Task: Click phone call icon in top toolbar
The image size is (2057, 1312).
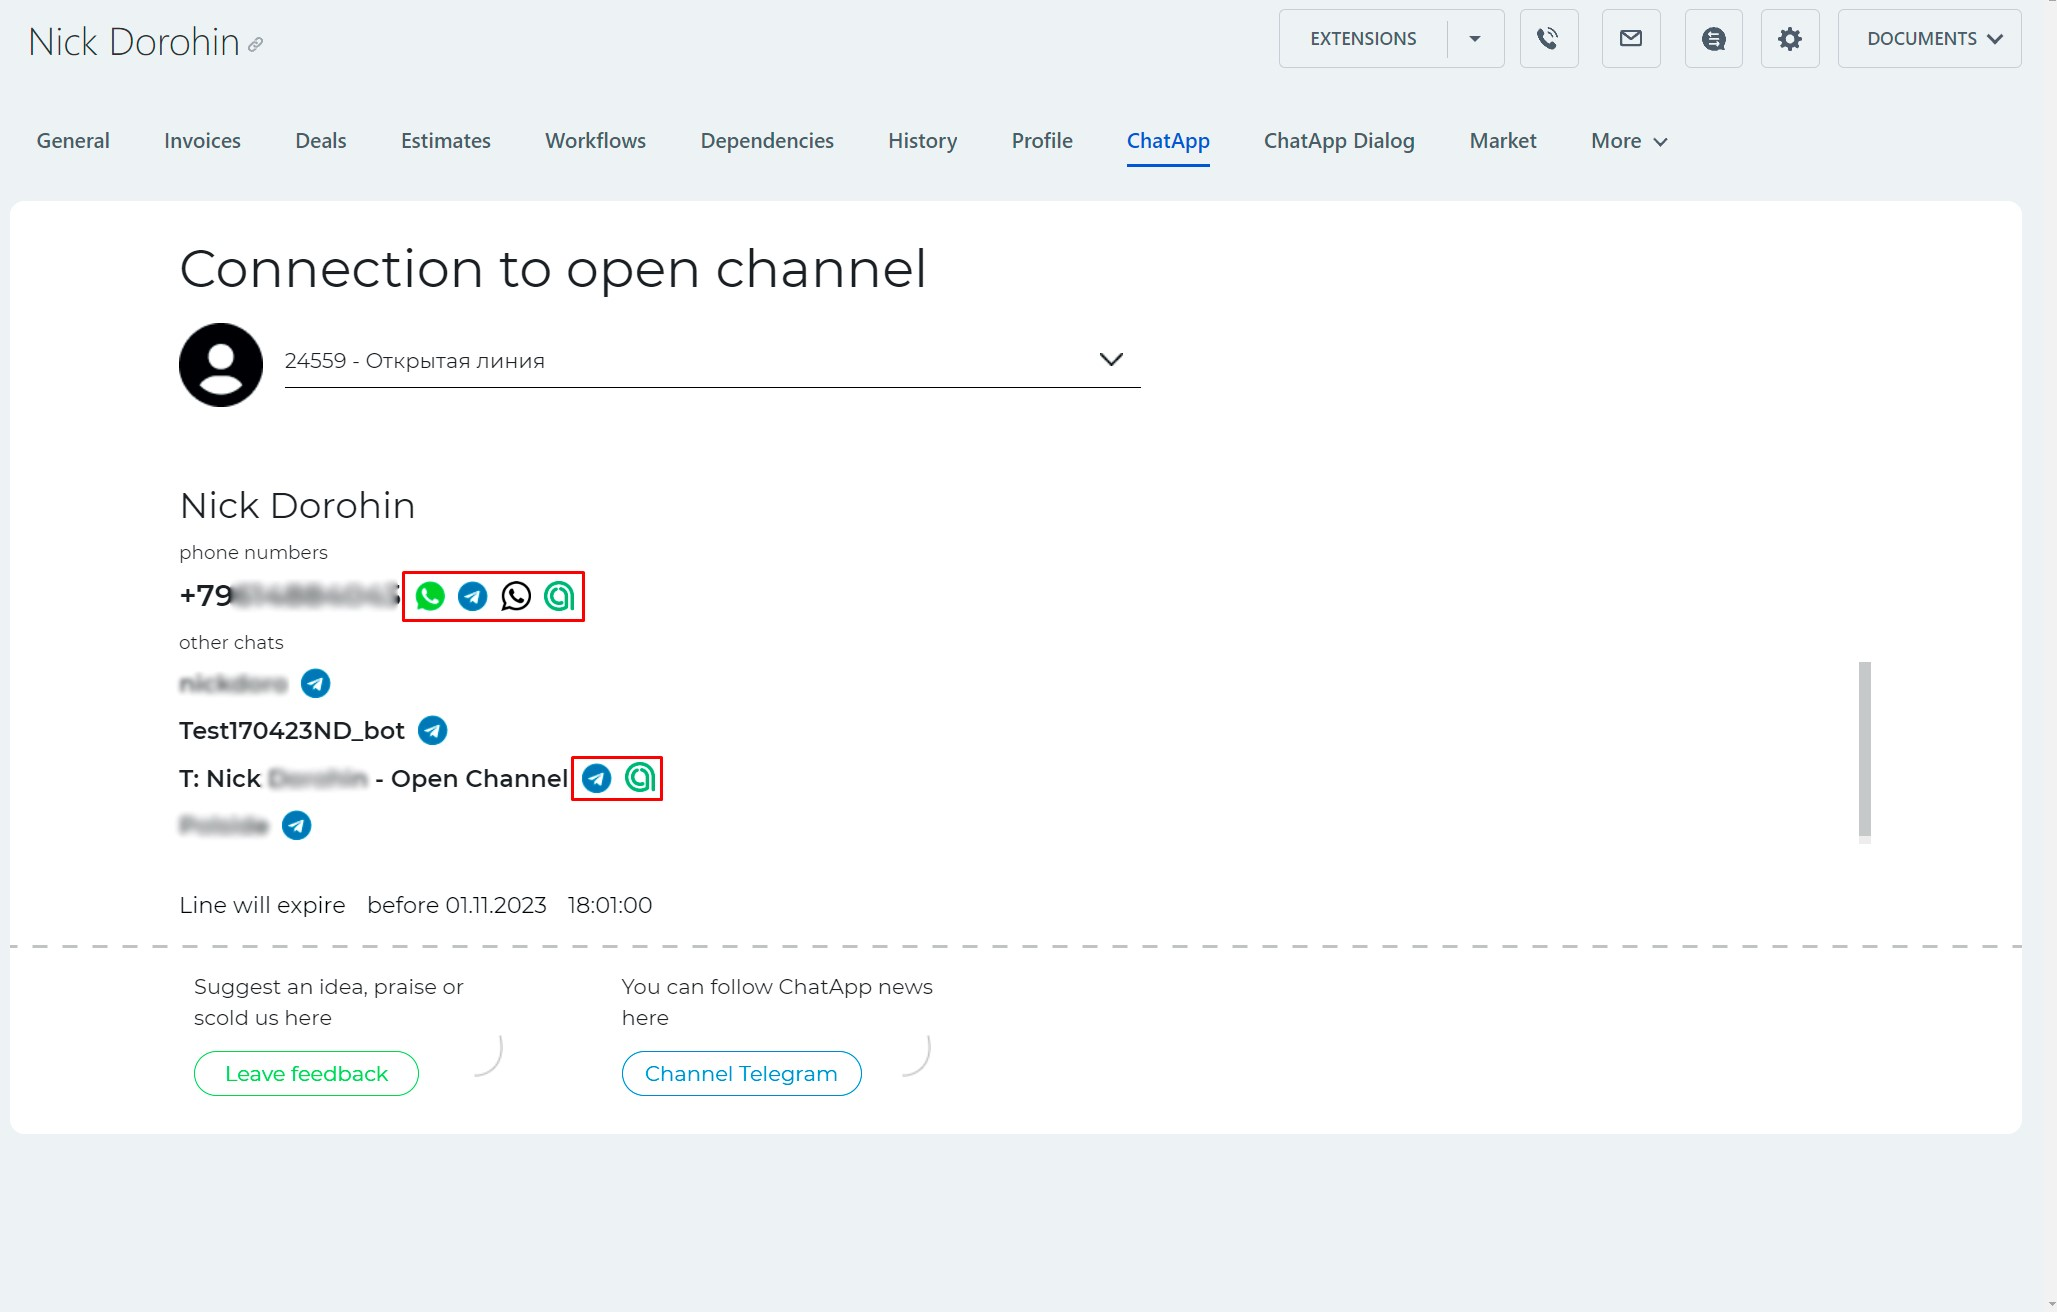Action: [x=1548, y=39]
